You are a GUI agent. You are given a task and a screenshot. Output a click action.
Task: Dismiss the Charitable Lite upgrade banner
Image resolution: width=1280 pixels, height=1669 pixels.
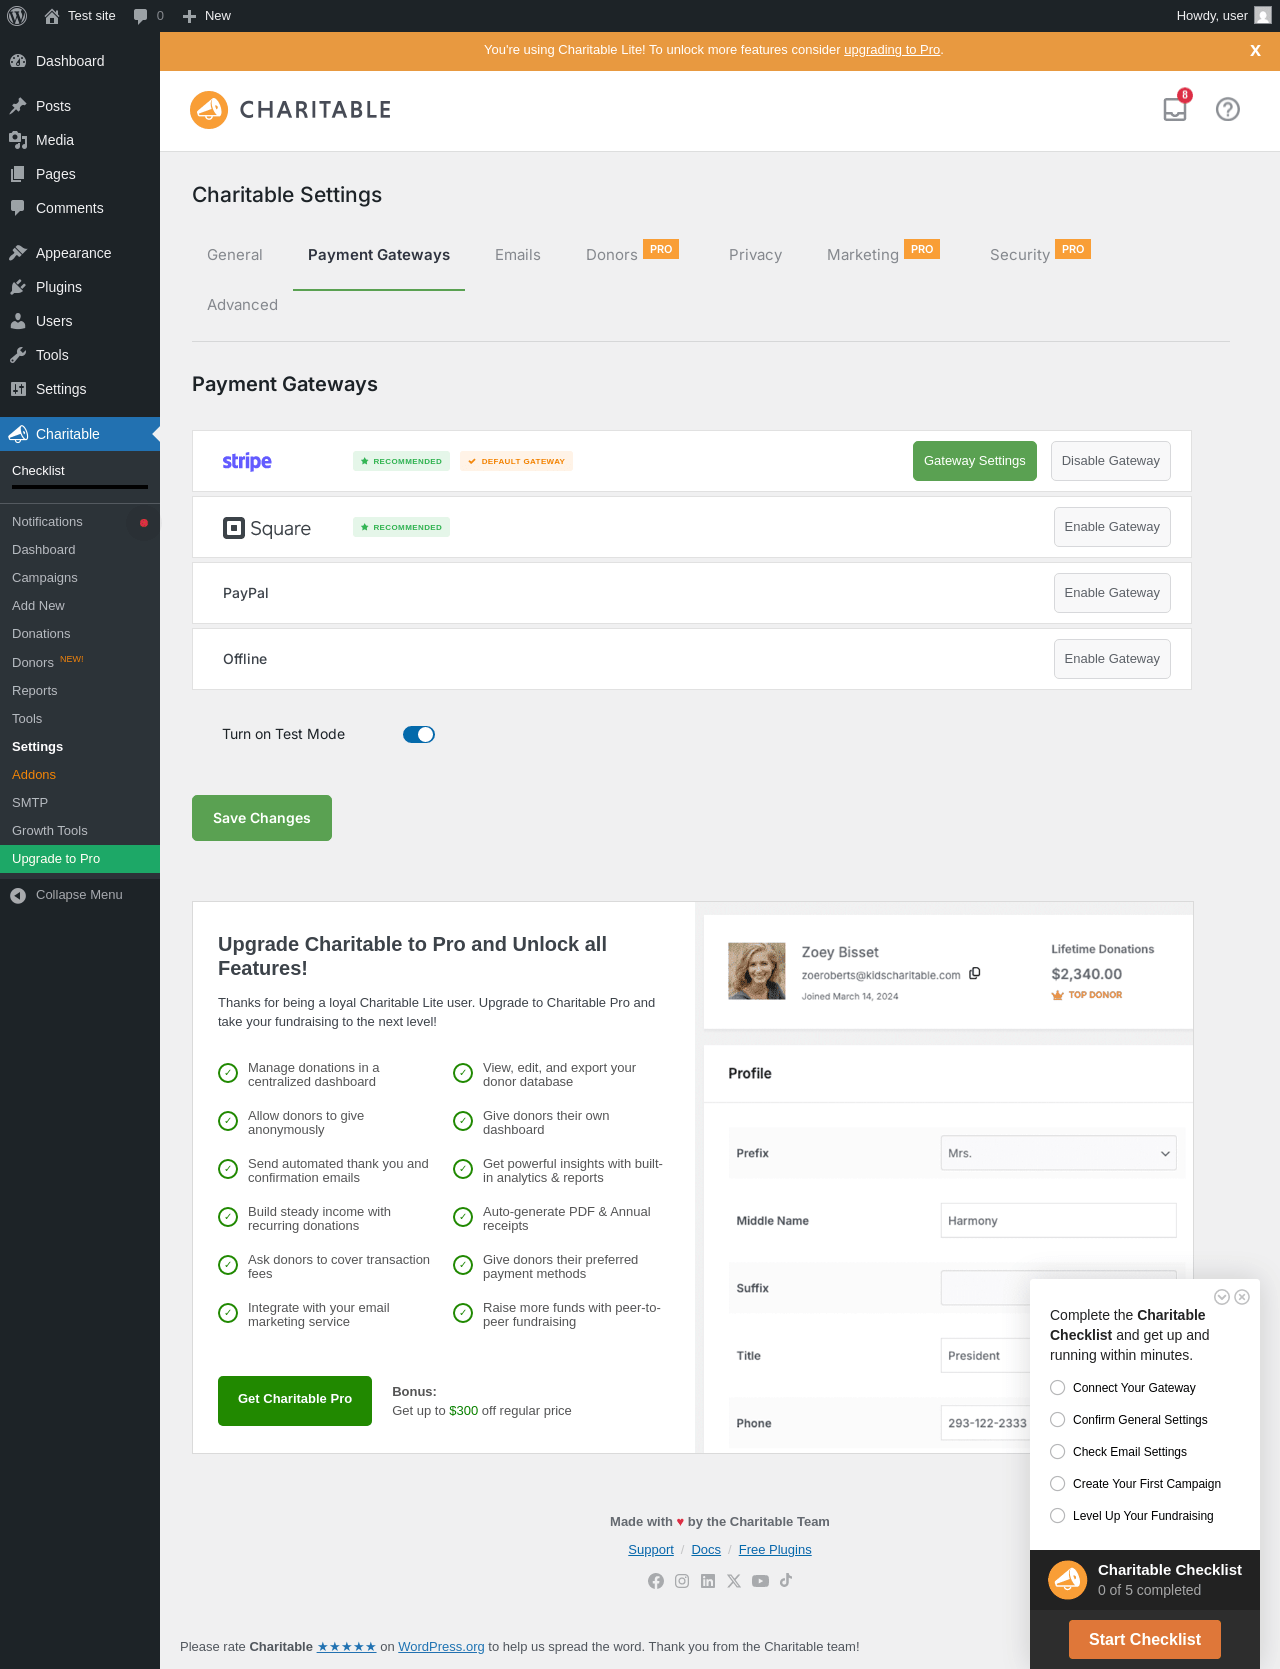coord(1255,51)
